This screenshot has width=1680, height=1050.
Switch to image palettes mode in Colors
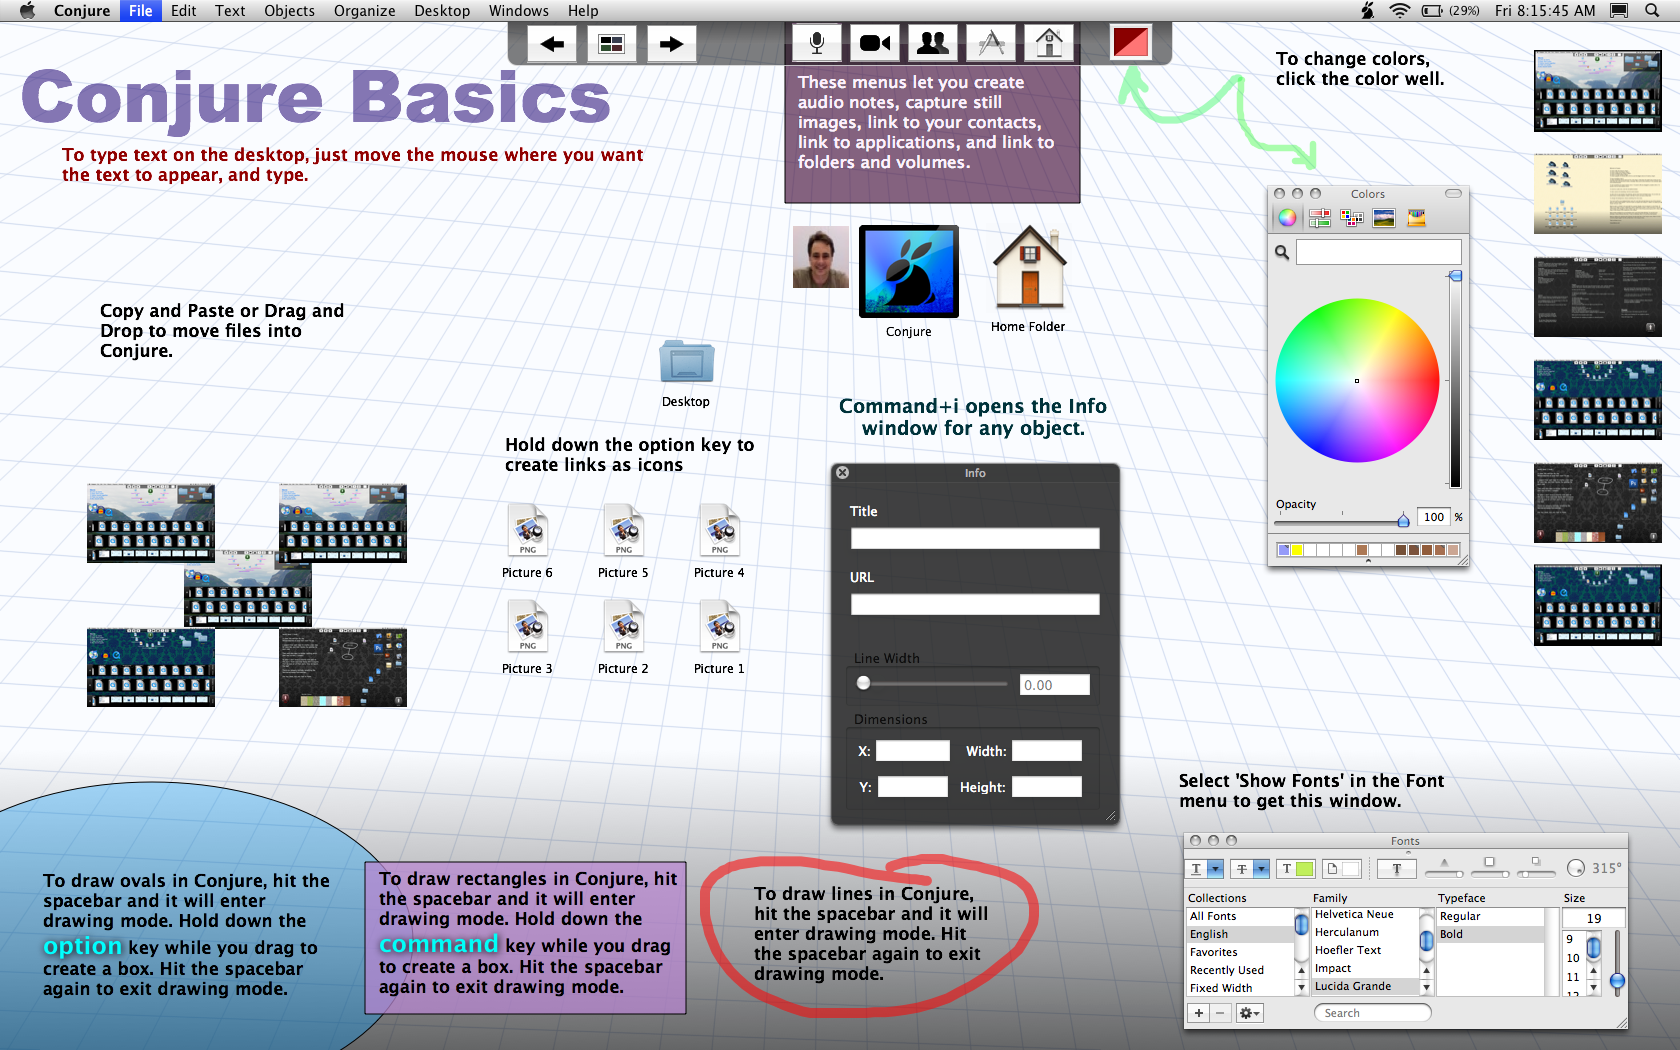[x=1384, y=218]
